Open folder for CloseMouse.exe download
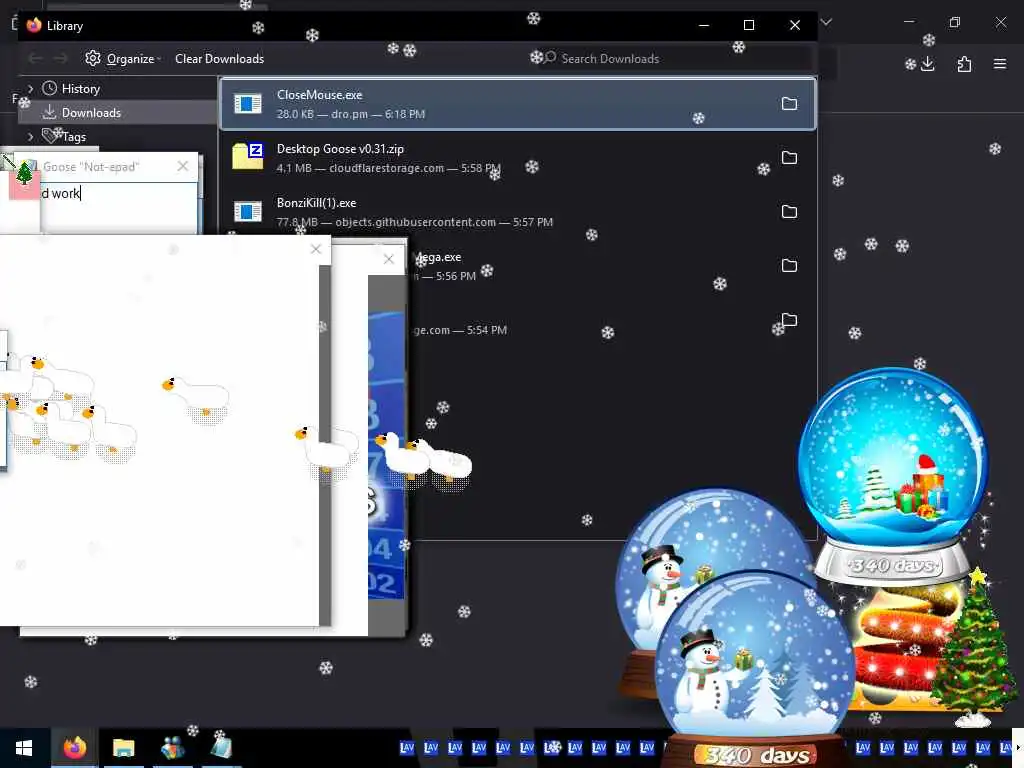1024x768 pixels. point(789,104)
